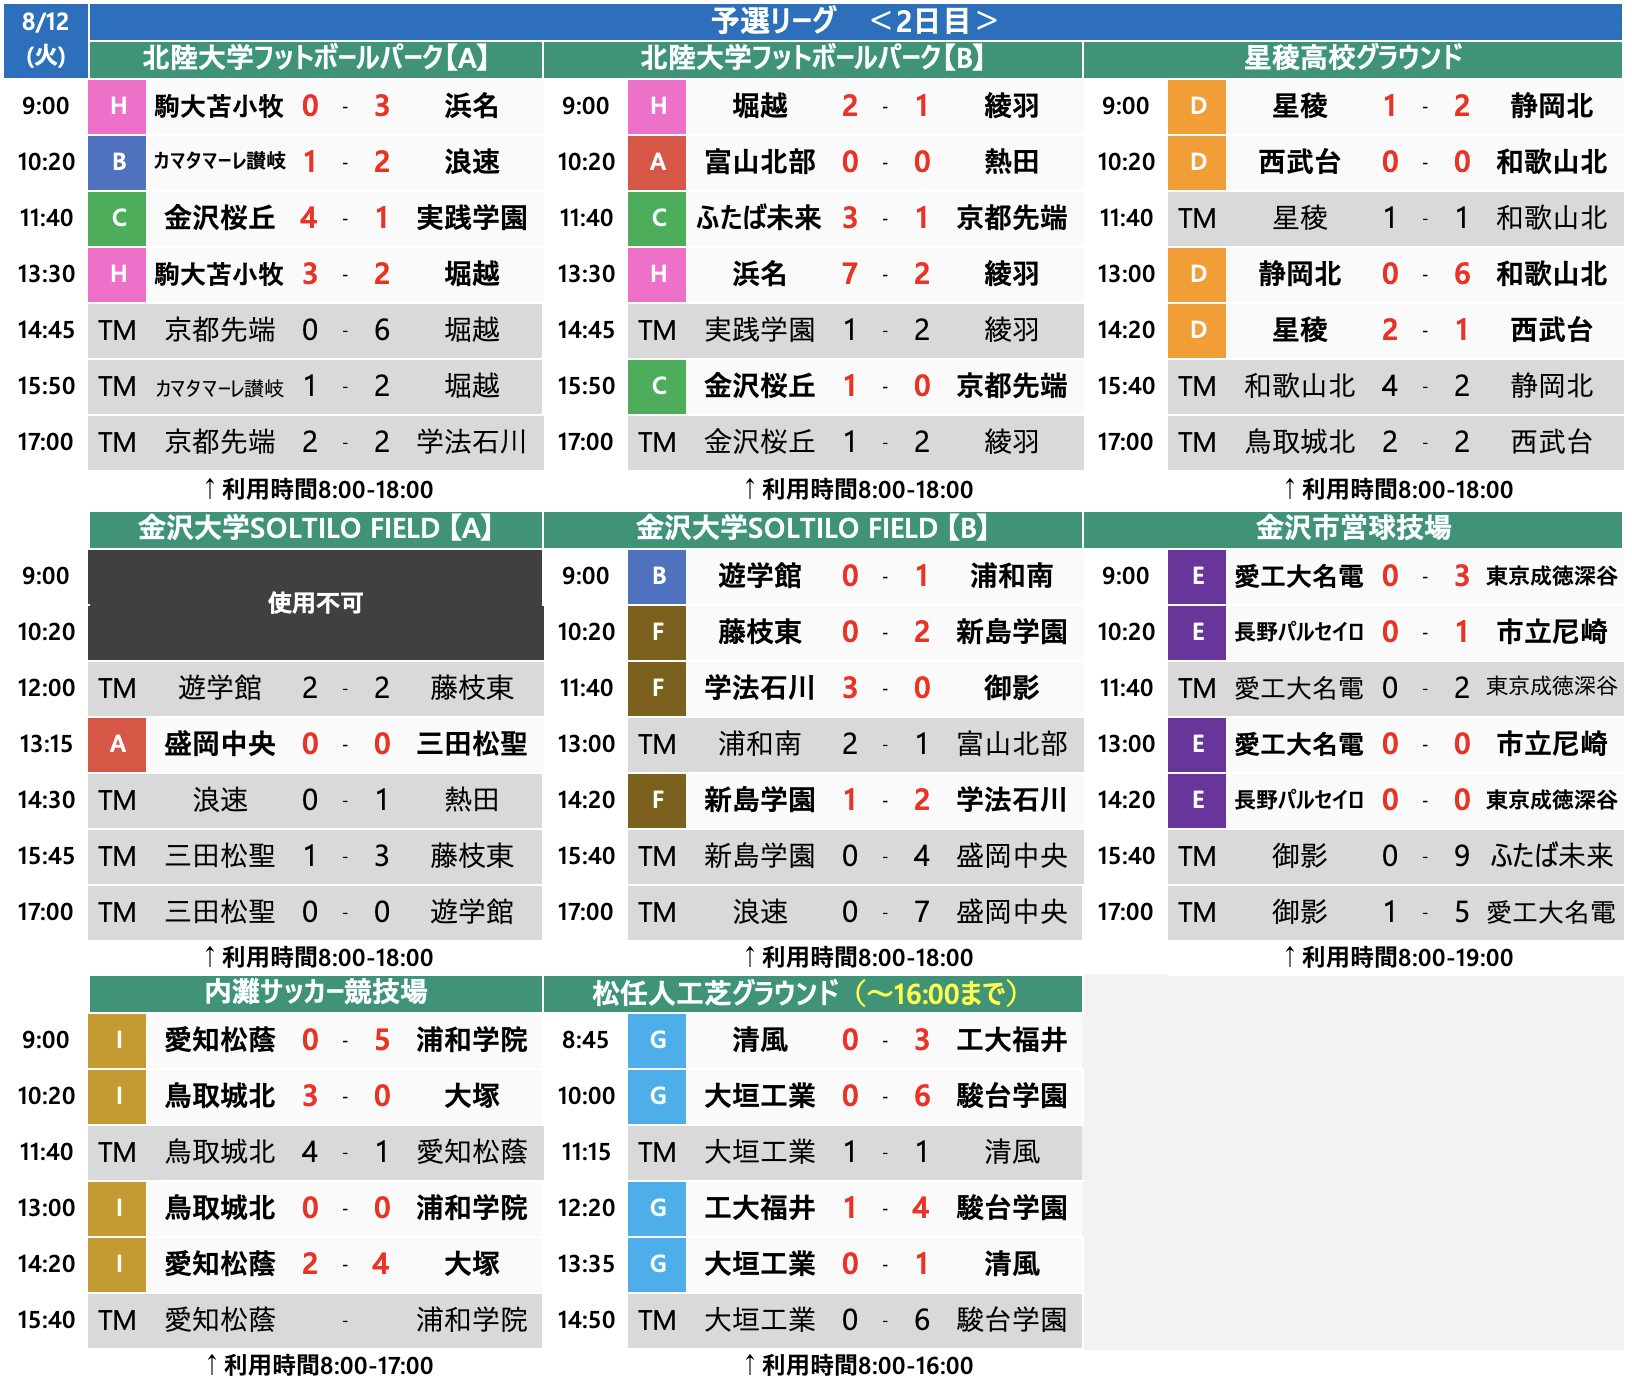
Task: Select the 松任人工芝グラウンド(〜16:00まで) header
Action: coord(812,992)
